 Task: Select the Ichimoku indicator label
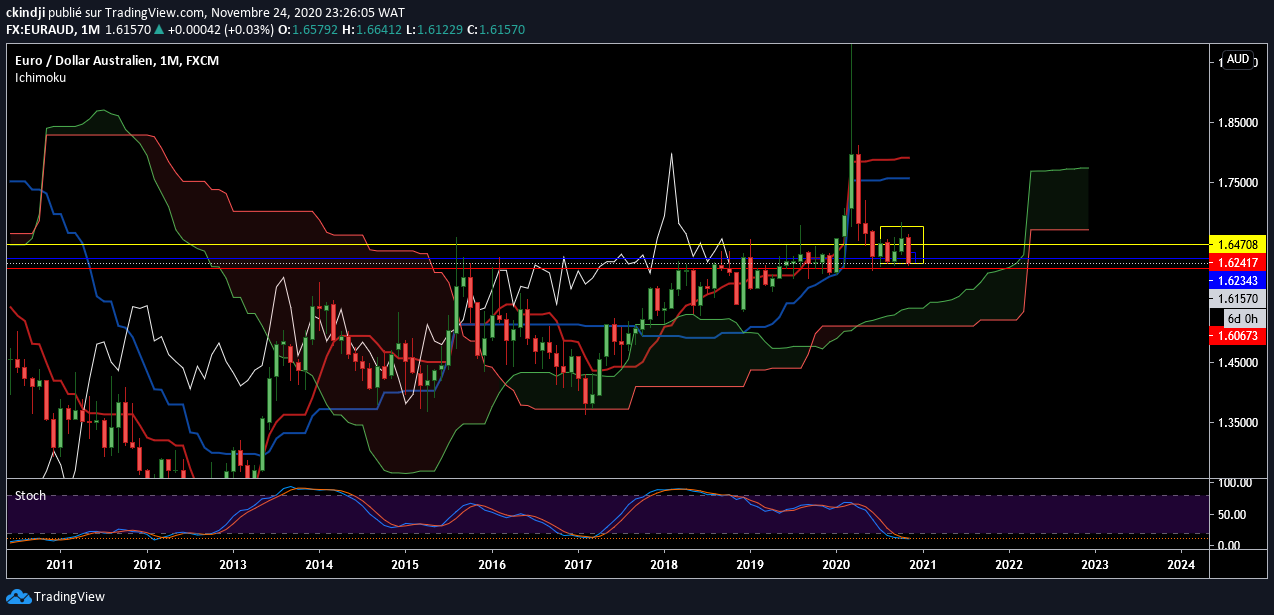(40, 77)
